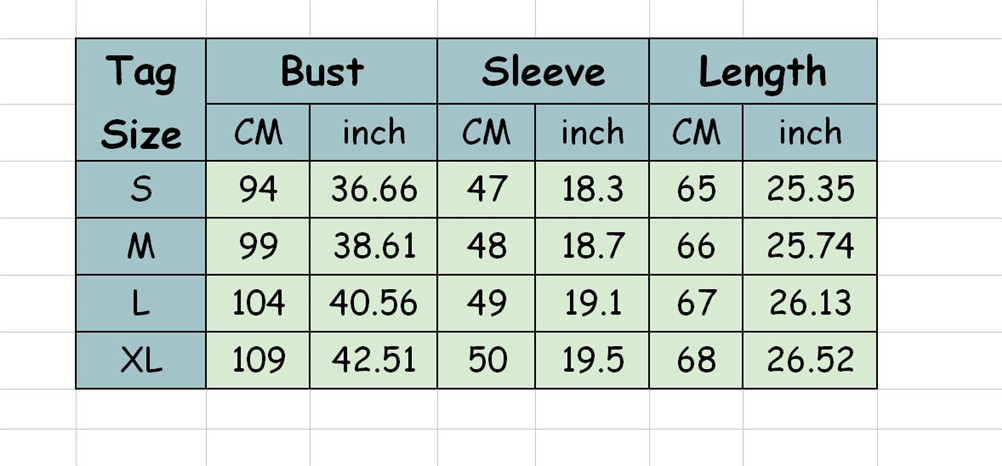
Task: Click the cell showing 40.56 inches
Action: point(374,303)
